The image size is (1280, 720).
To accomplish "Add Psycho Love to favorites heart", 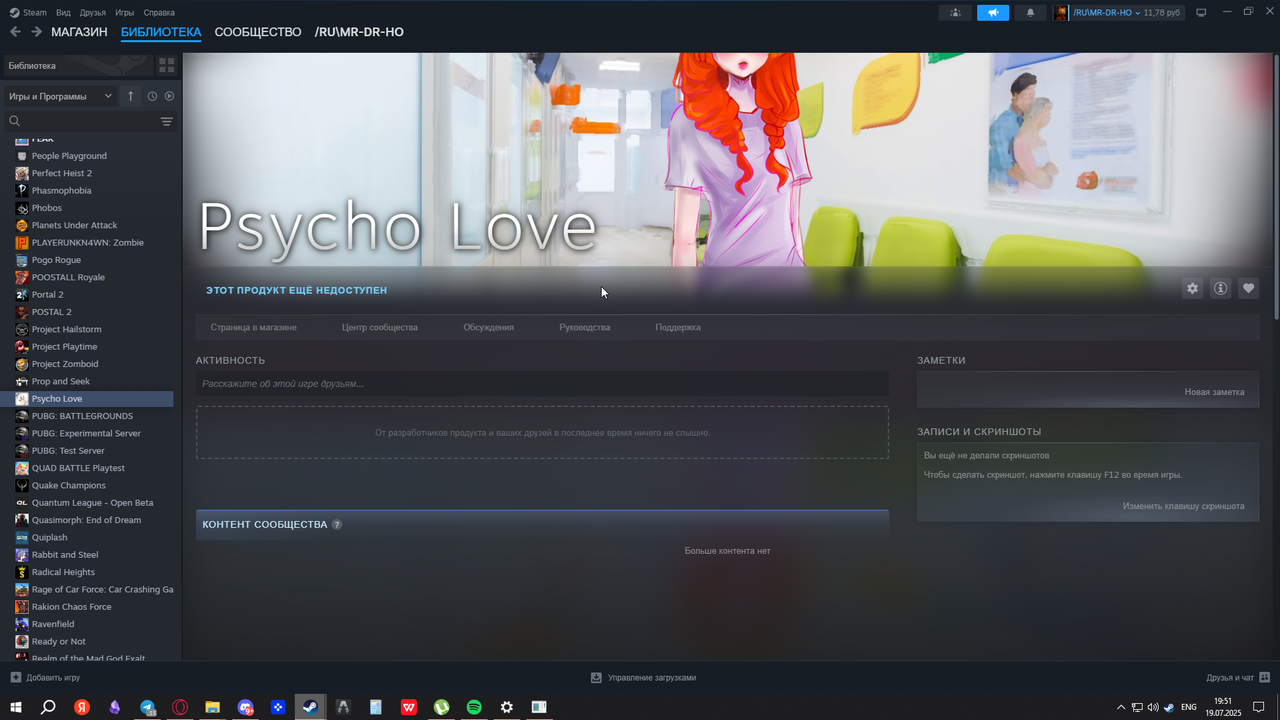I will point(1248,288).
